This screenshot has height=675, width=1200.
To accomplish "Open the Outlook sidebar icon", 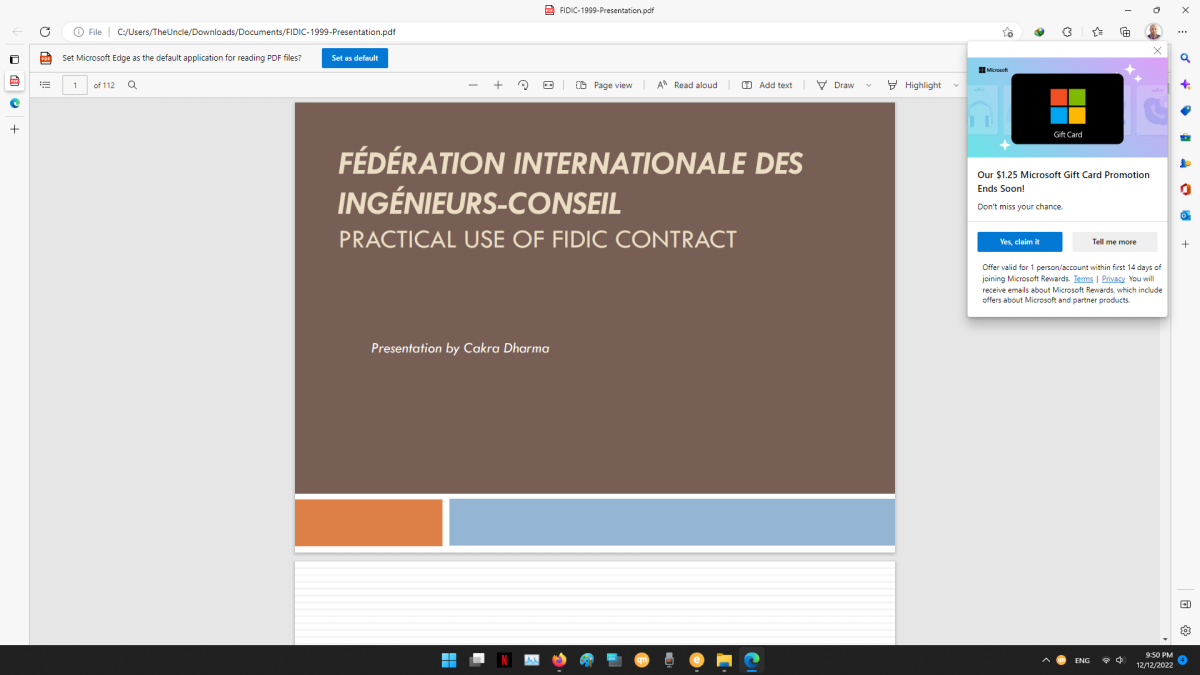I will [1185, 215].
